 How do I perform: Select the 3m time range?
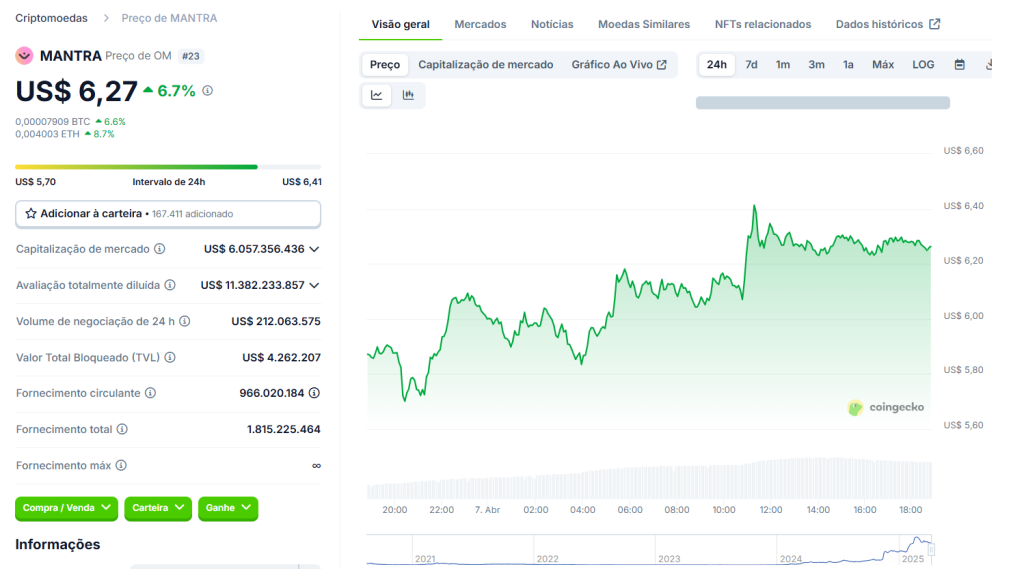click(x=816, y=65)
